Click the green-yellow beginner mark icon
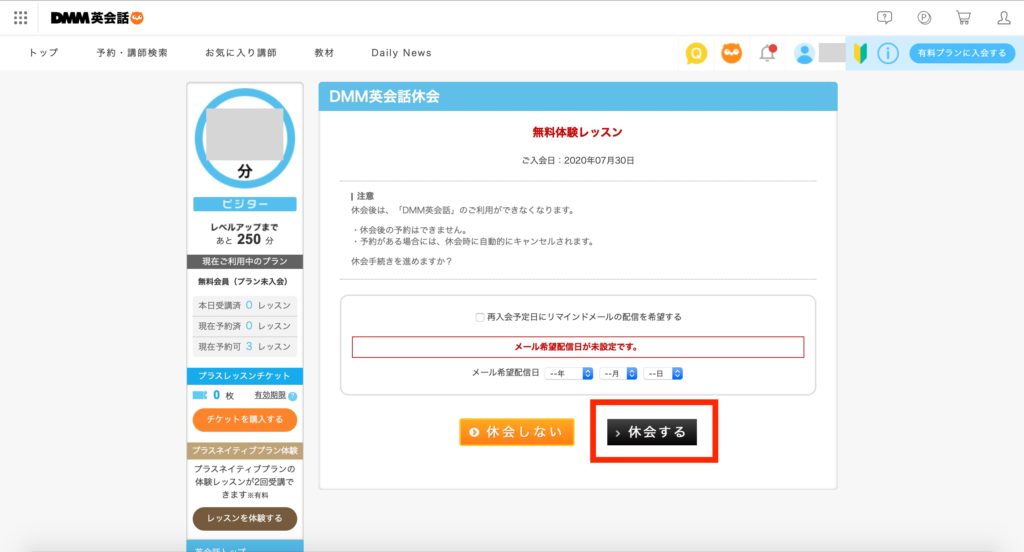 [860, 53]
